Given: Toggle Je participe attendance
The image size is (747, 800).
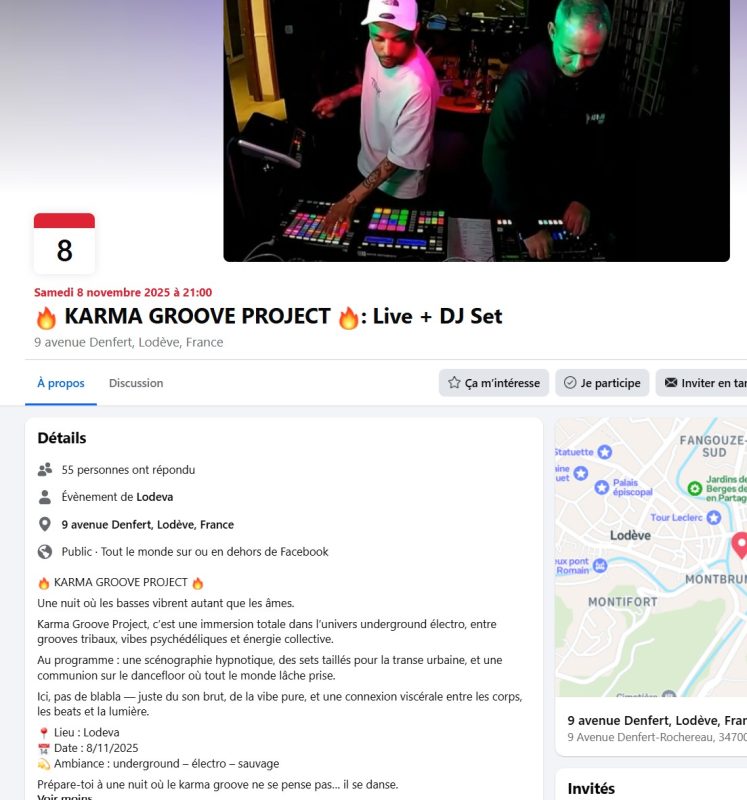Looking at the screenshot, I should [x=602, y=383].
